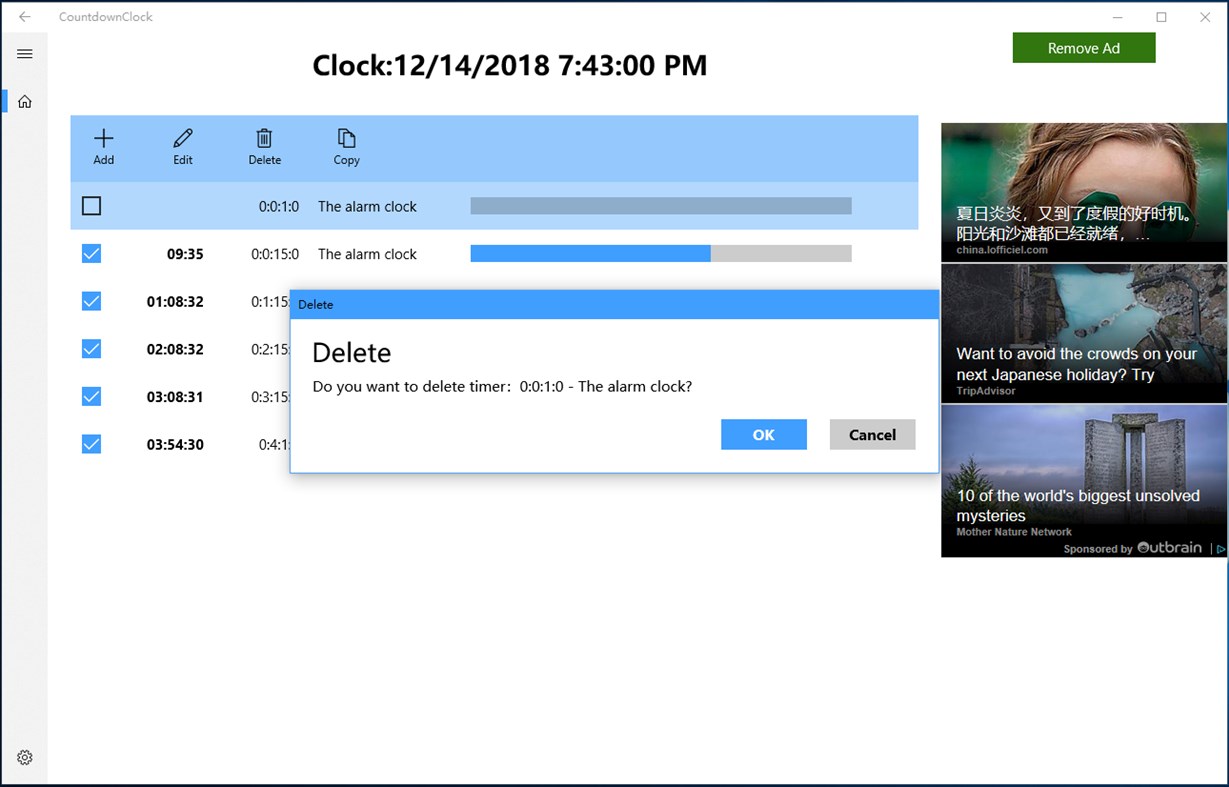Use the Copy timer tool

[x=346, y=146]
